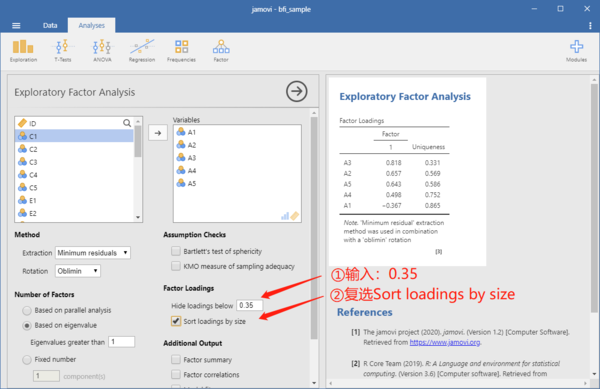Select A4 in the Variables box

[x=237, y=171]
